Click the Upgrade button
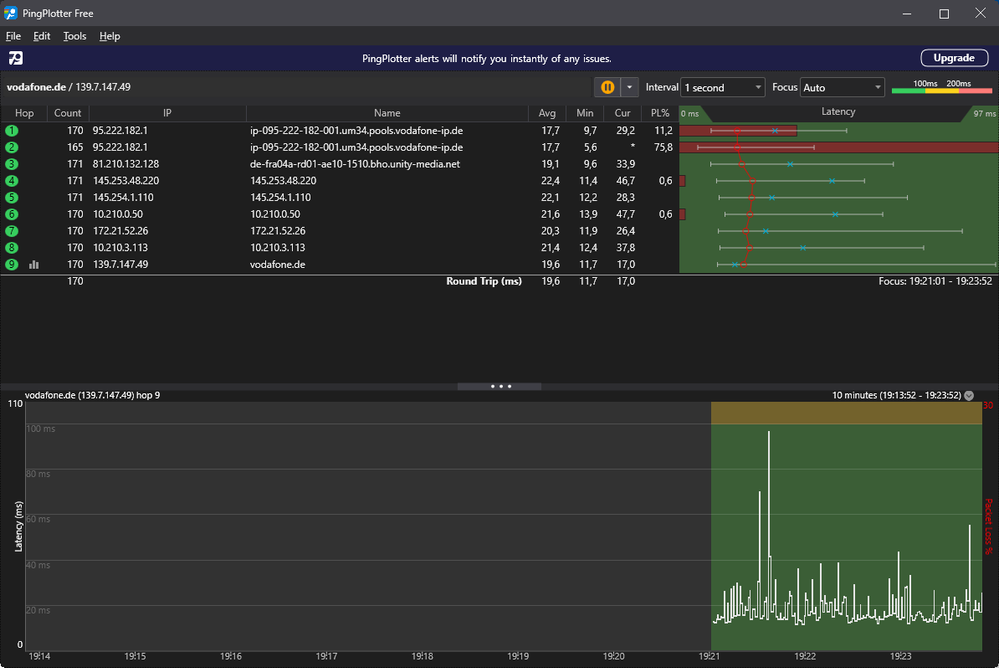The width and height of the screenshot is (999, 668). [953, 58]
